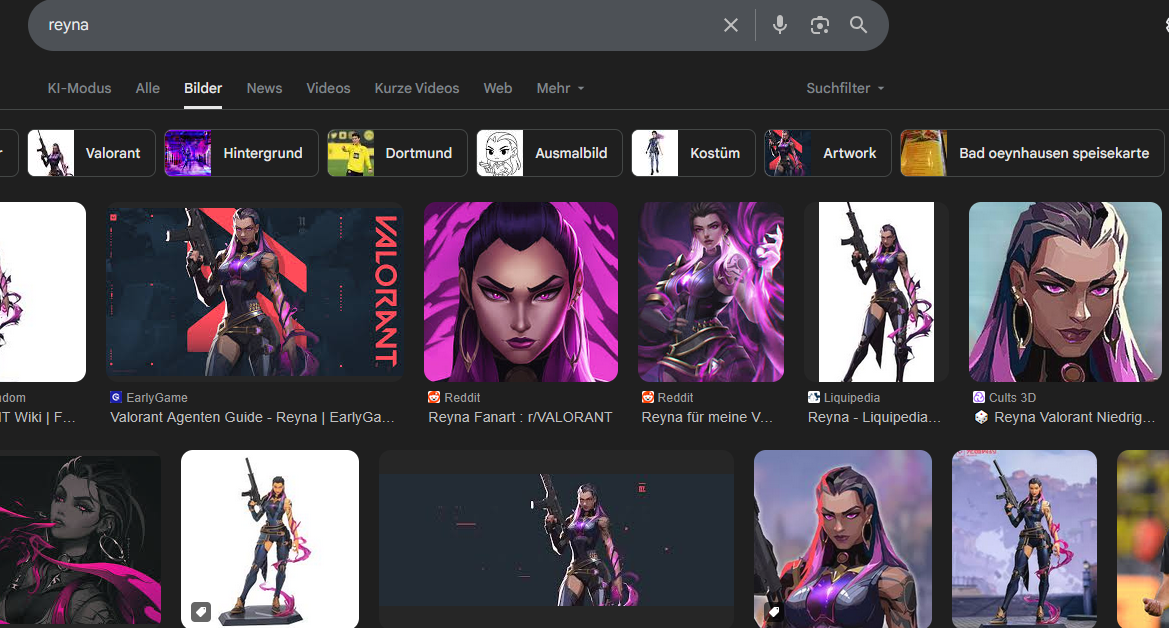Open the Reyna figurine thumbnail on white background
Image resolution: width=1169 pixels, height=628 pixels.
pos(269,537)
